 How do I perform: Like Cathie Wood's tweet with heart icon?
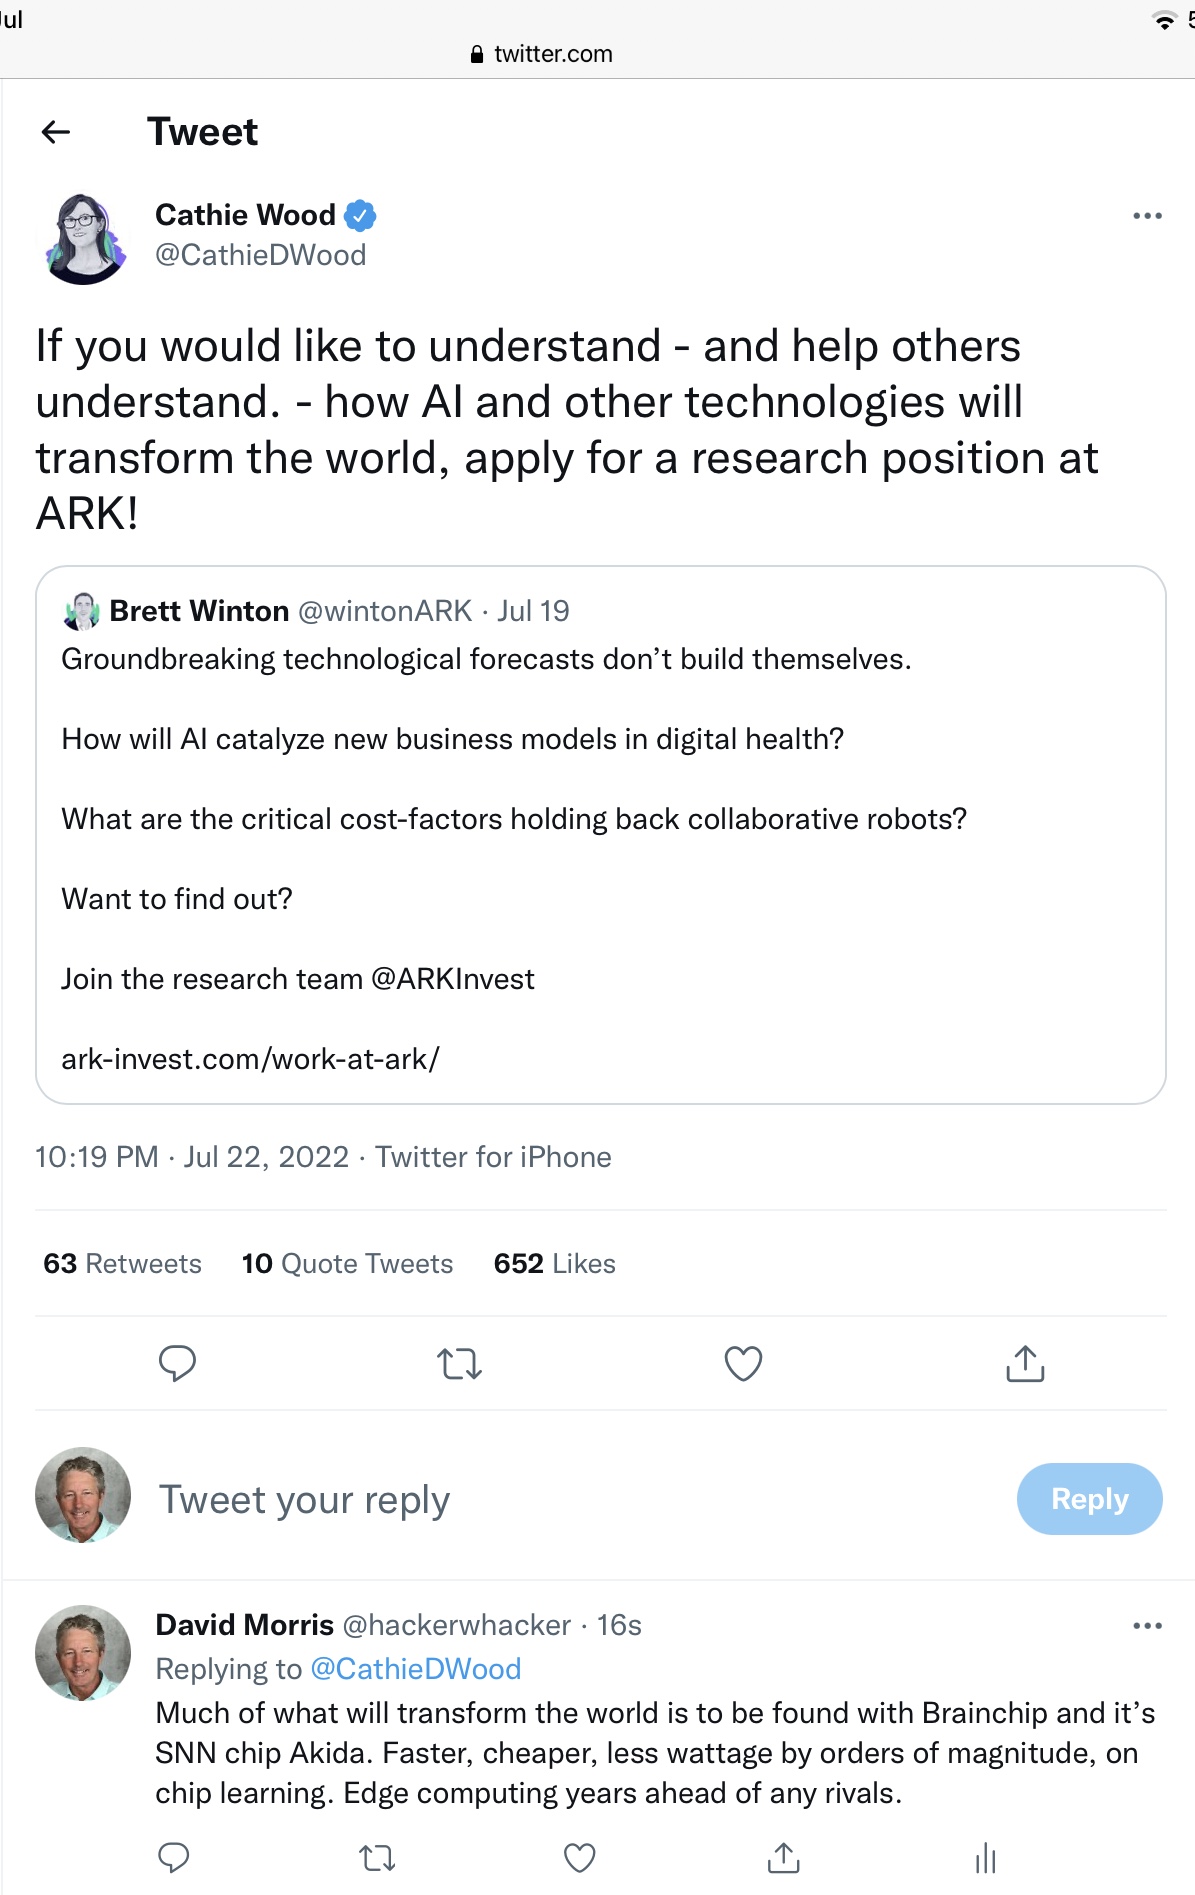[x=743, y=1363]
